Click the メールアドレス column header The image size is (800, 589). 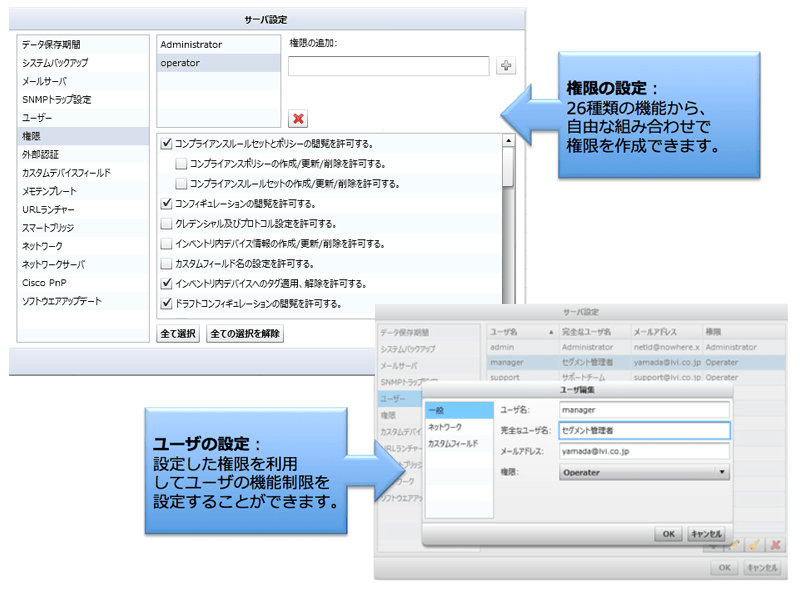[666, 332]
